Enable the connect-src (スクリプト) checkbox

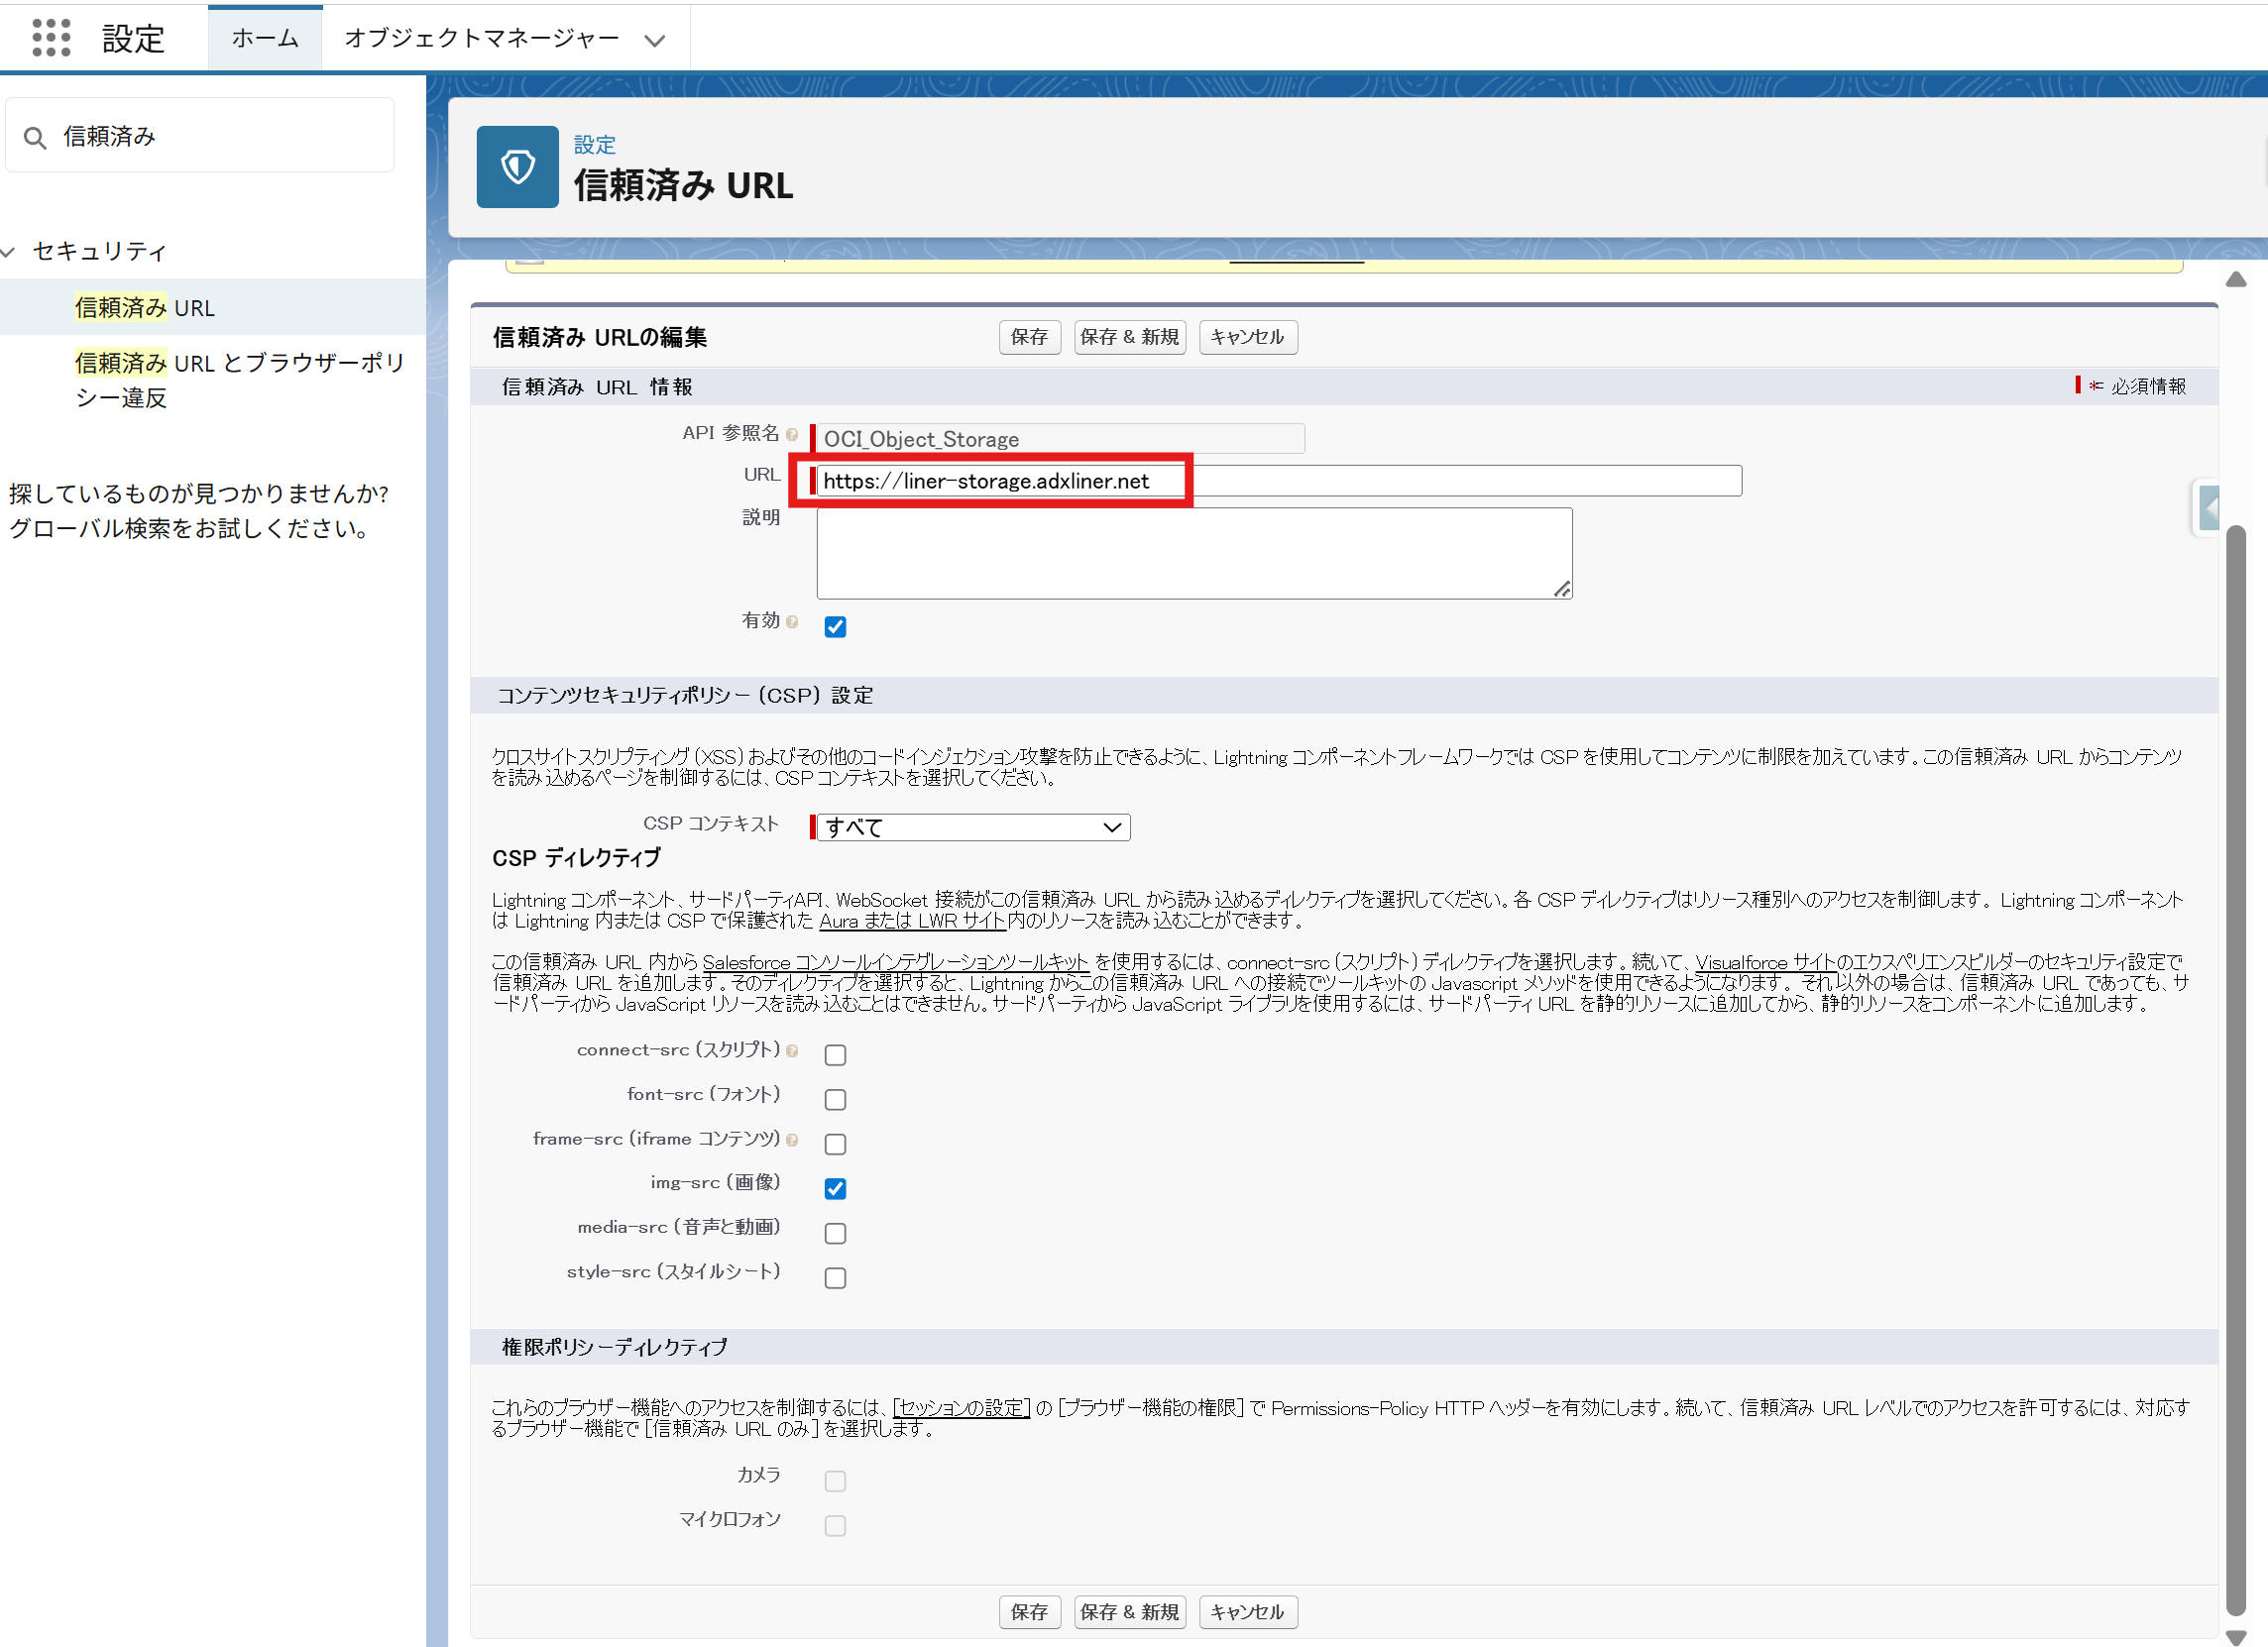835,1055
